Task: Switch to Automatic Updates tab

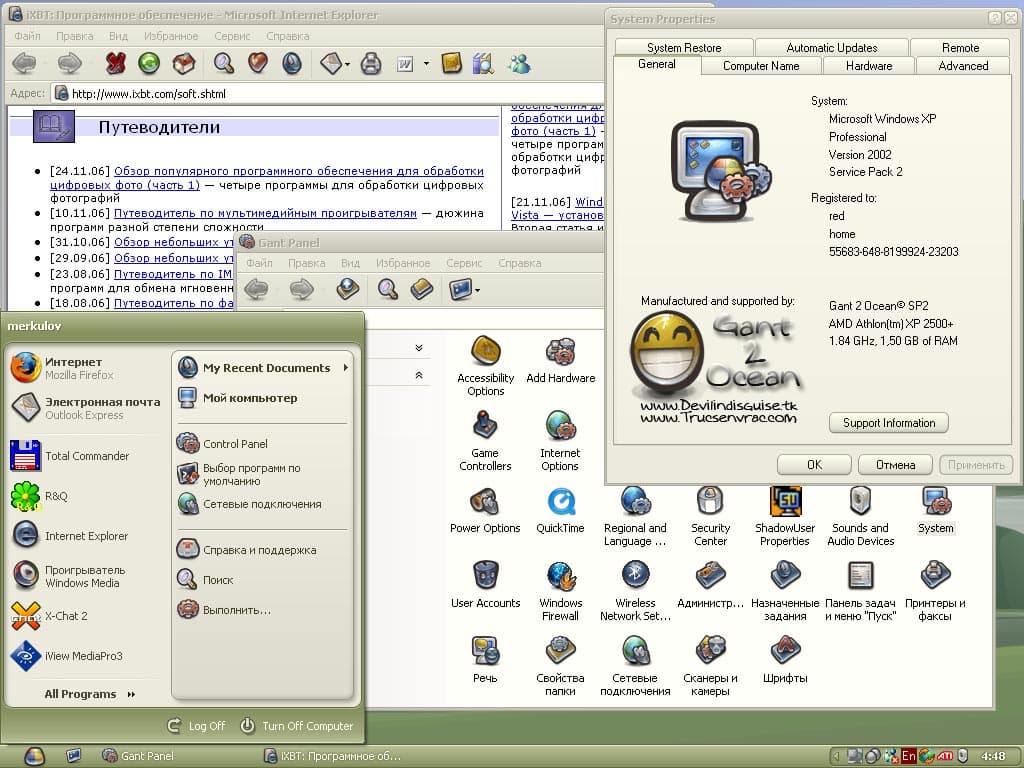Action: (831, 48)
